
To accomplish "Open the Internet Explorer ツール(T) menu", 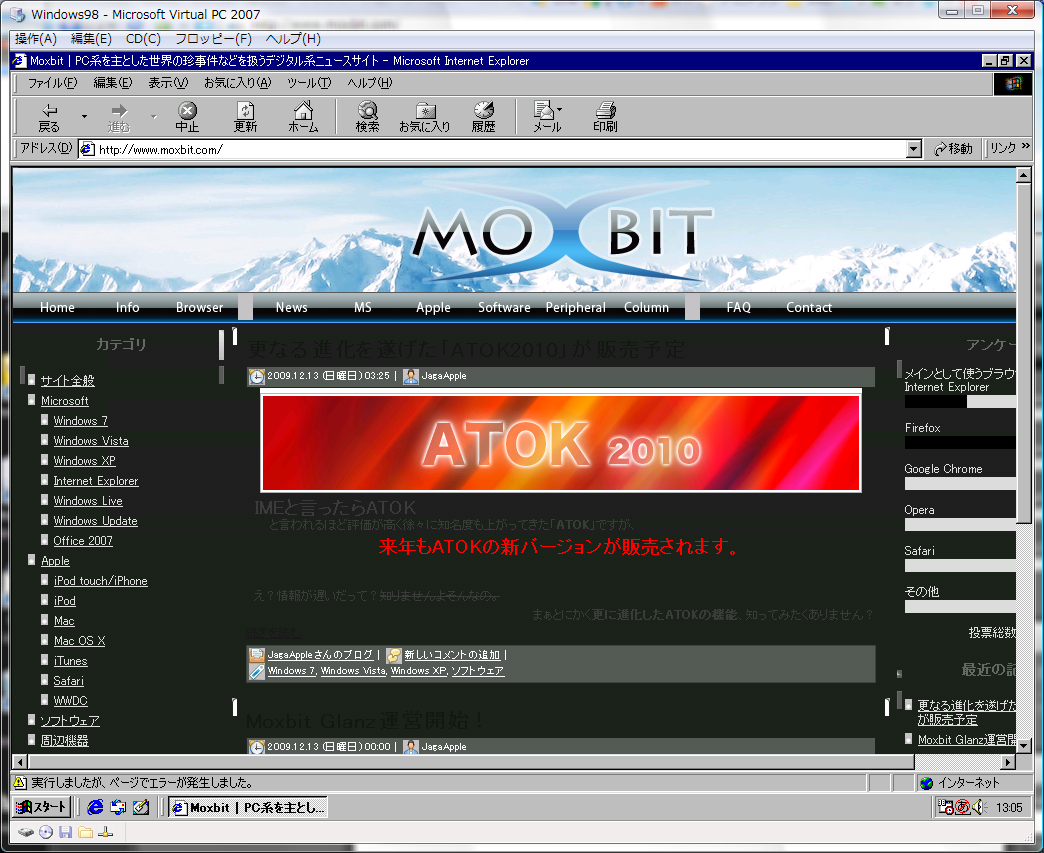I will click(309, 83).
